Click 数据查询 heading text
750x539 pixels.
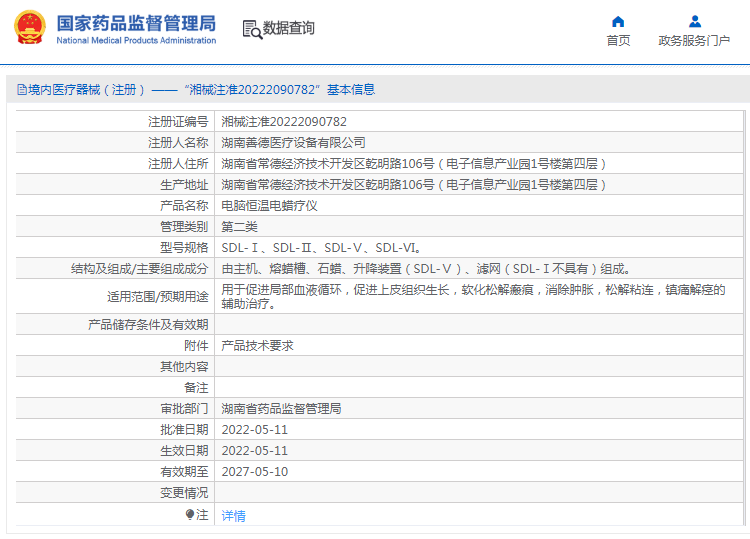[x=288, y=28]
